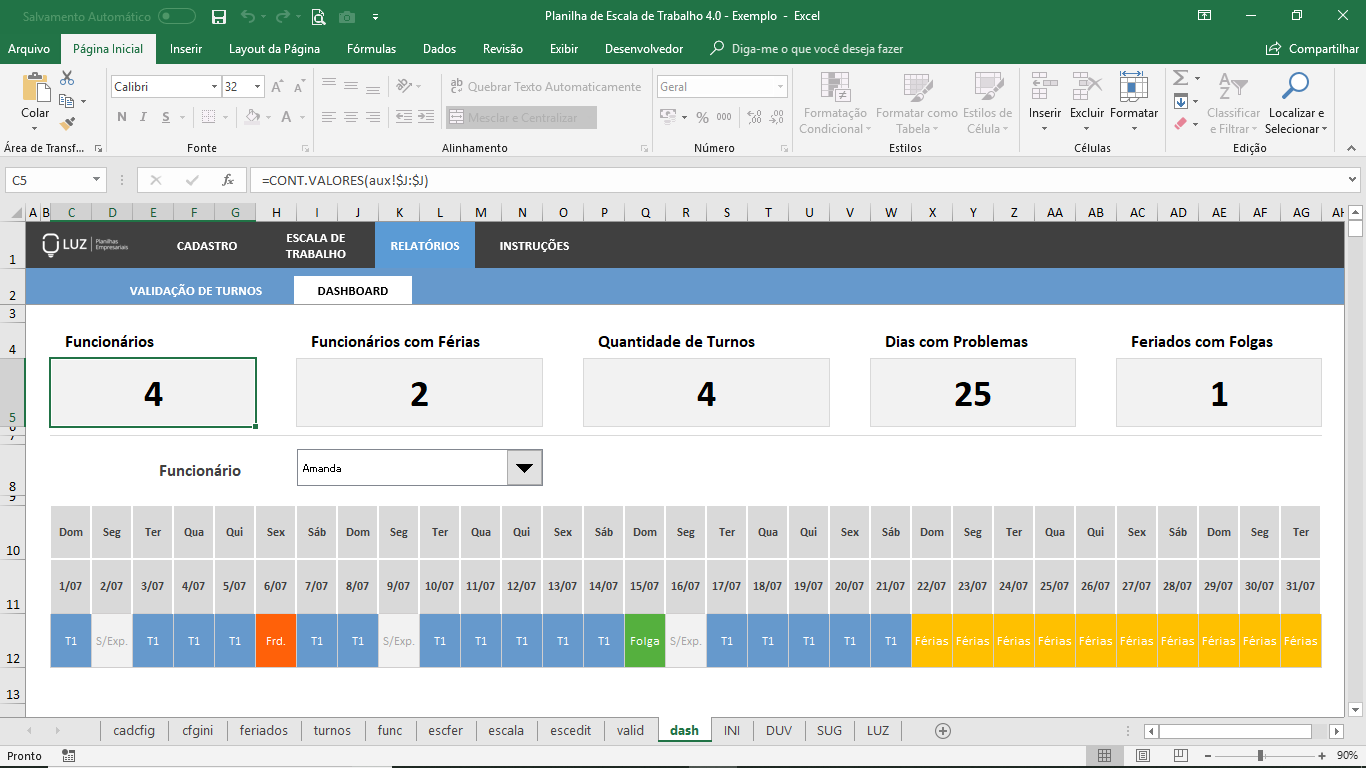Click the Redo arrow in quick access toolbar
The width and height of the screenshot is (1366, 768).
tap(282, 17)
